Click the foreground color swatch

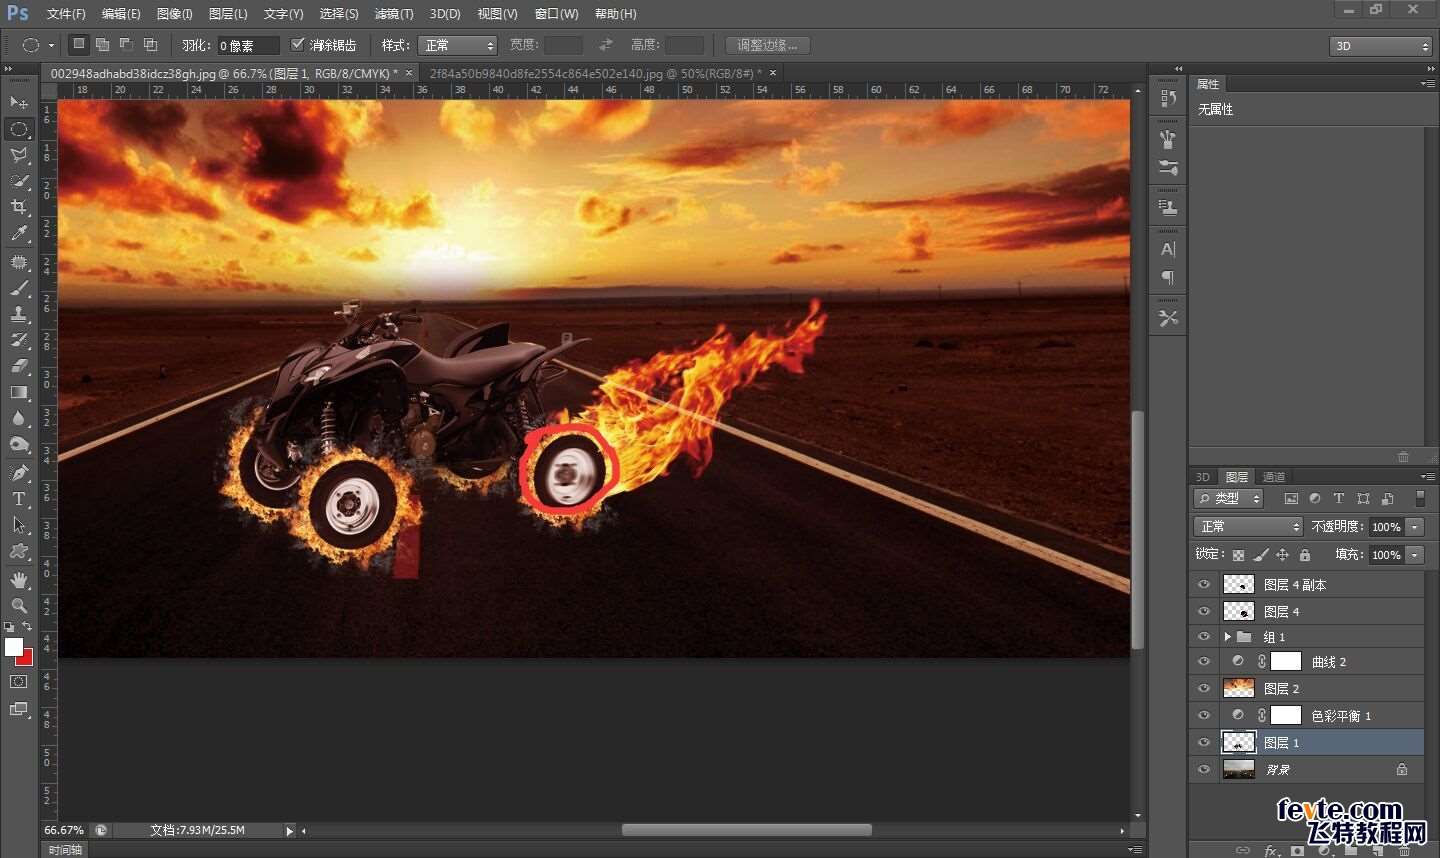coord(14,647)
